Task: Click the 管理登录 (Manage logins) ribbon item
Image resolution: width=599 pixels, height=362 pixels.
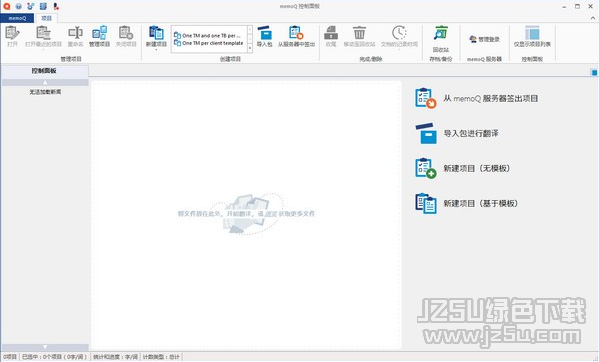Action: click(484, 39)
